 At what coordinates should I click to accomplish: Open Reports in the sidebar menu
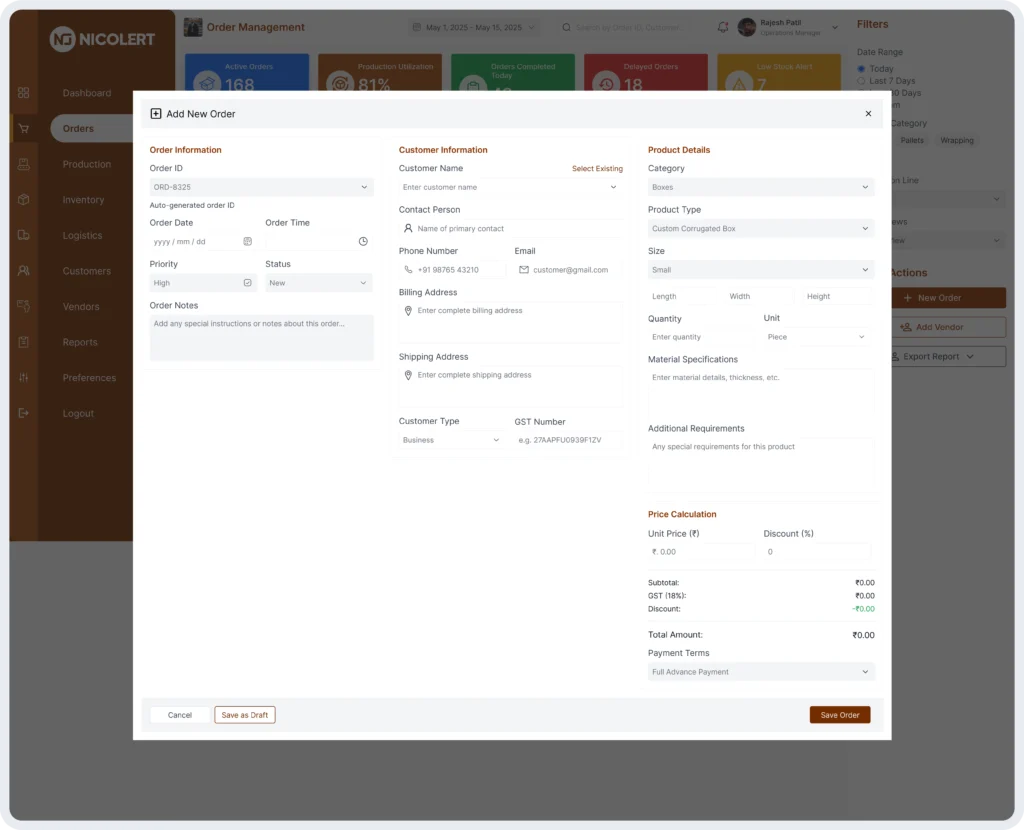(80, 342)
